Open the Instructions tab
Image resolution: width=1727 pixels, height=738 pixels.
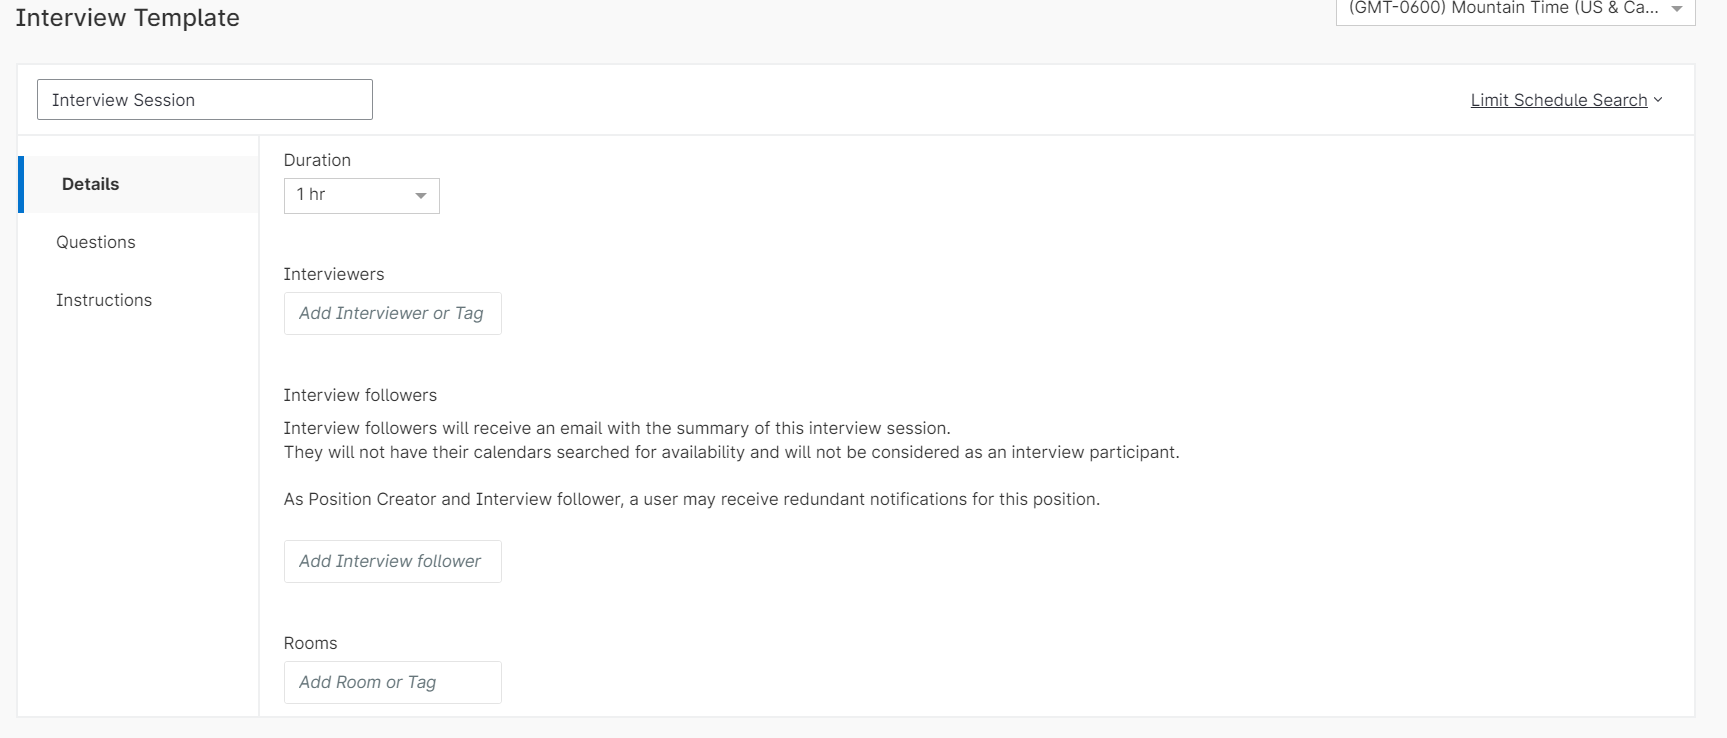(104, 300)
